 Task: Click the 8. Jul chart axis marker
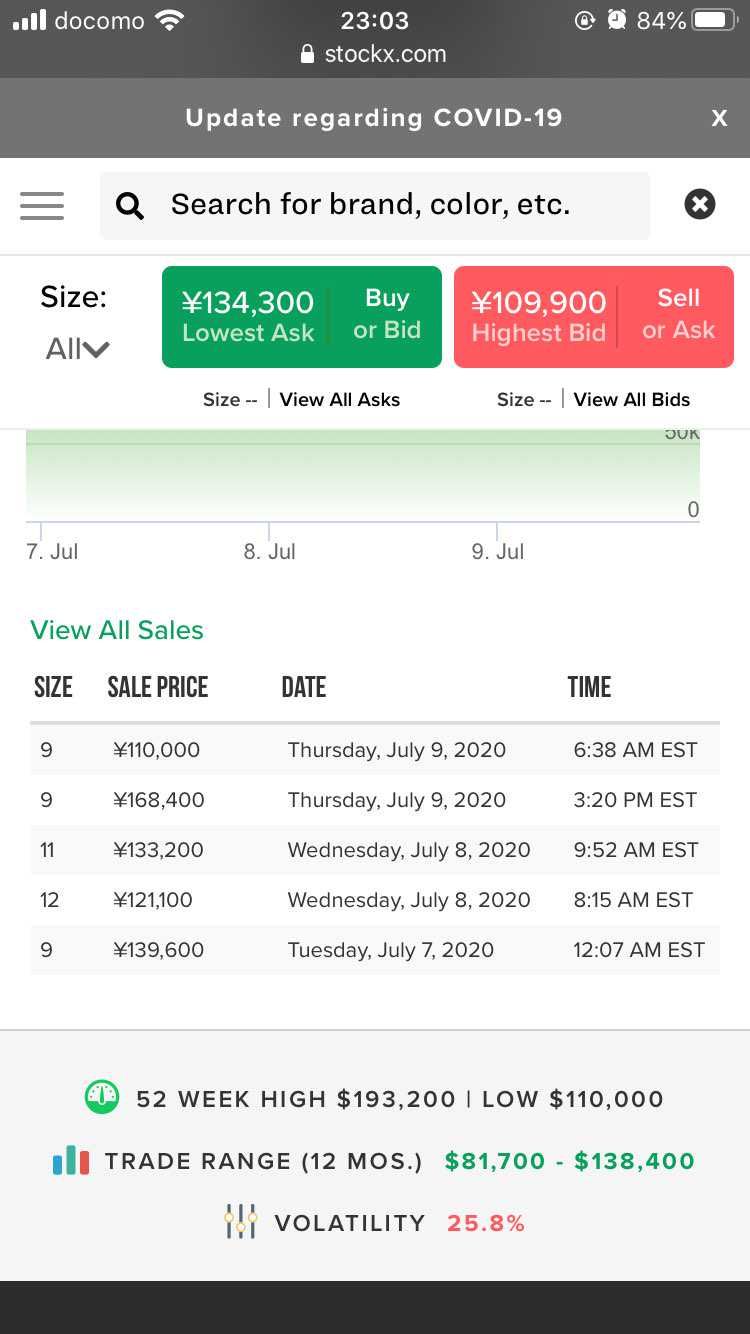tap(270, 551)
